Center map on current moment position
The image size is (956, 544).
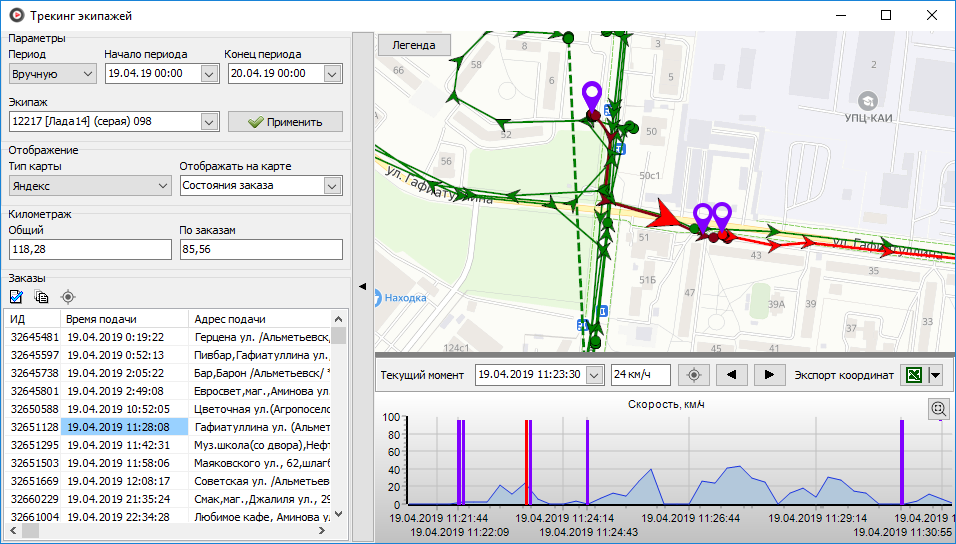(694, 375)
